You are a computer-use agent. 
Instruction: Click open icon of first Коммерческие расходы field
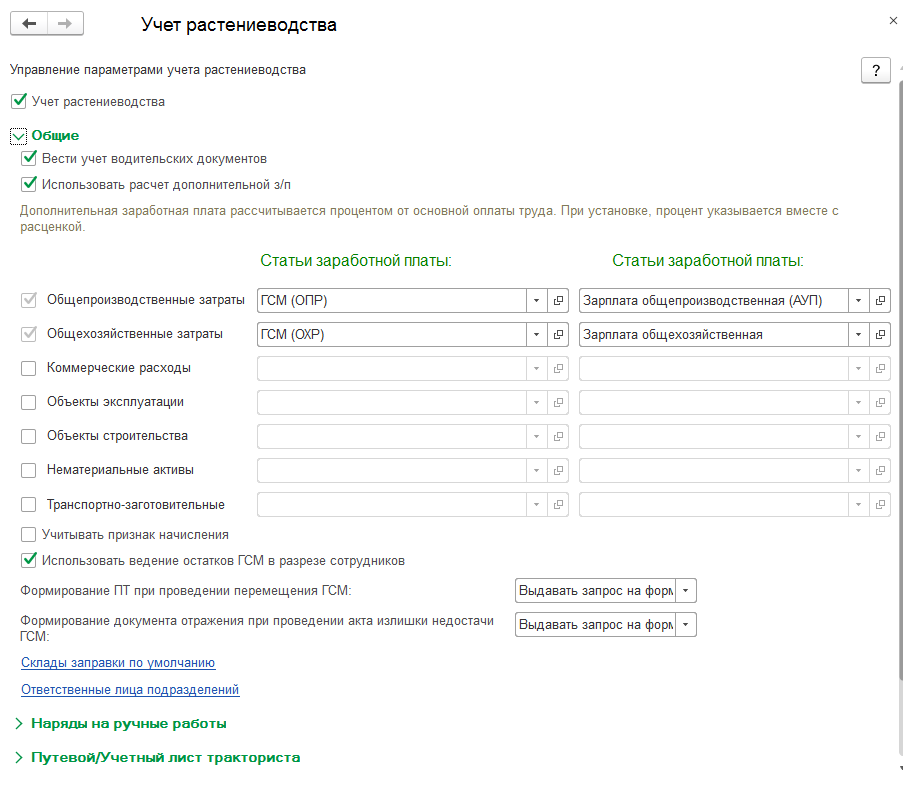point(558,368)
